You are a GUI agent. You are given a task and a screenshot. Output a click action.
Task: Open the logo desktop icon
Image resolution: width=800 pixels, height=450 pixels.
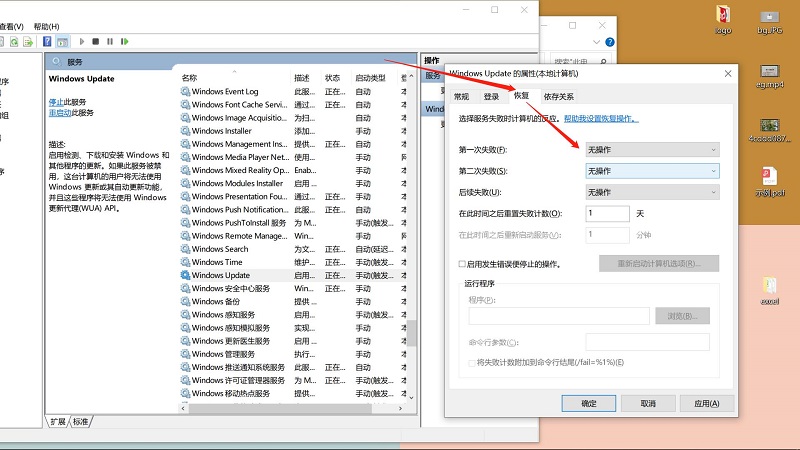723,19
